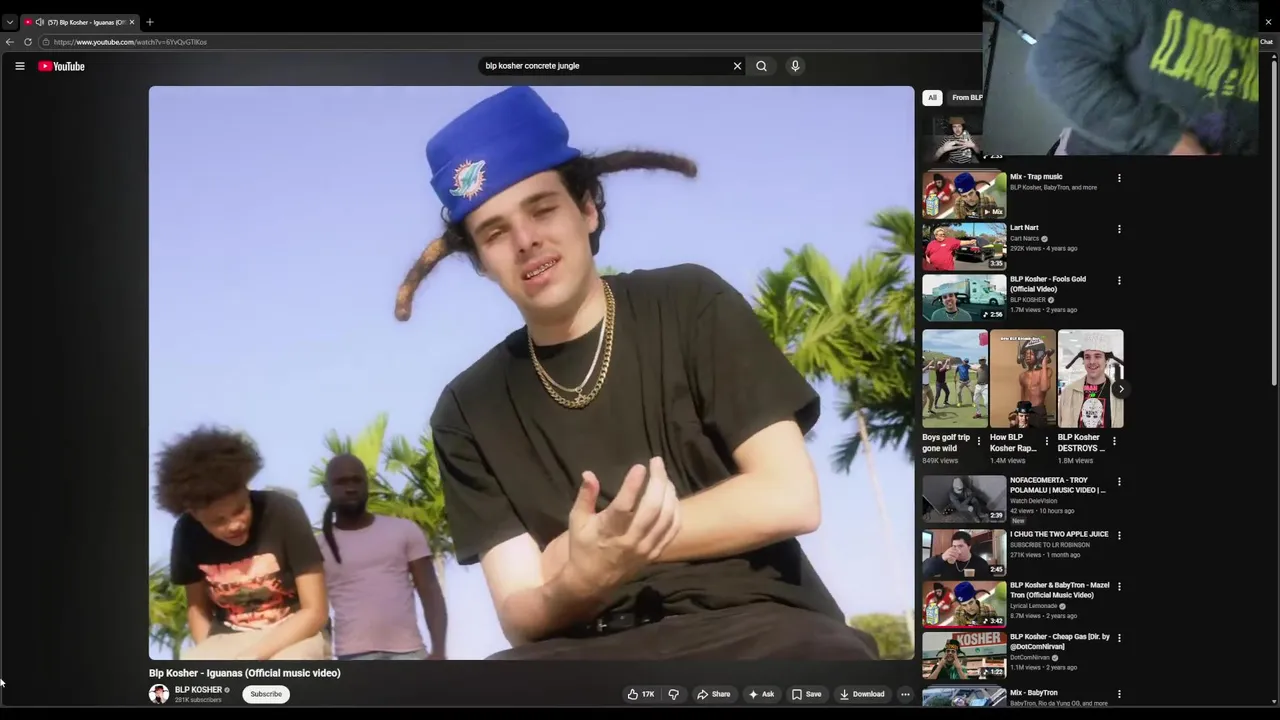Like the video with 17K thumbs-up
The image size is (1280, 720).
point(641,694)
